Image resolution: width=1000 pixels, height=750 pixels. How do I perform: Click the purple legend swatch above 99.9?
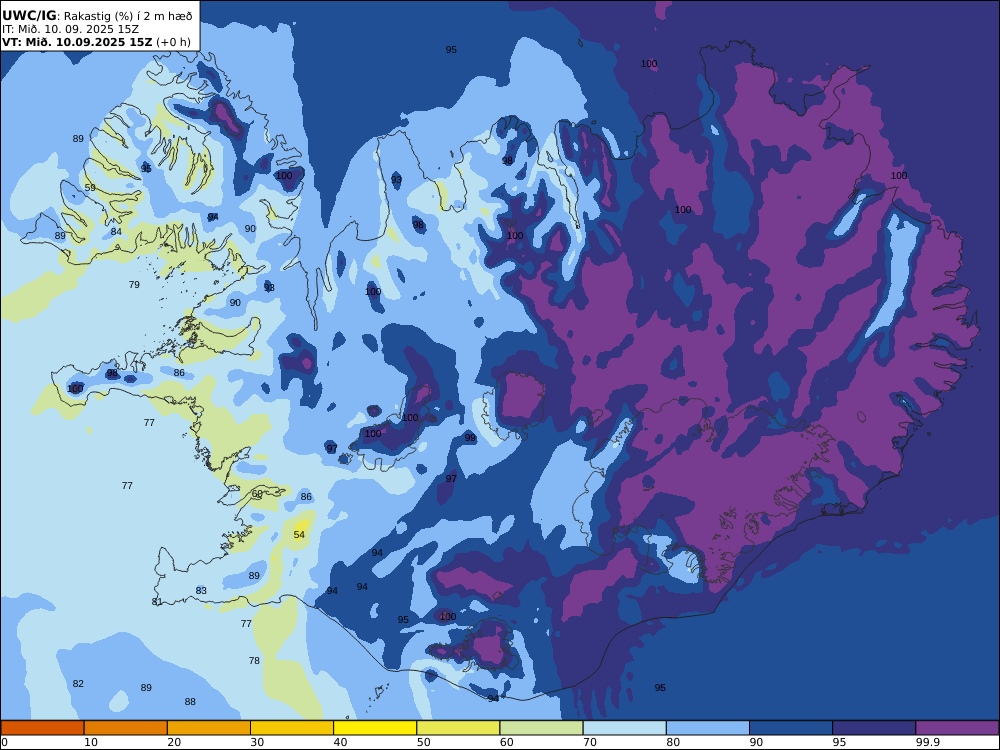[x=957, y=728]
